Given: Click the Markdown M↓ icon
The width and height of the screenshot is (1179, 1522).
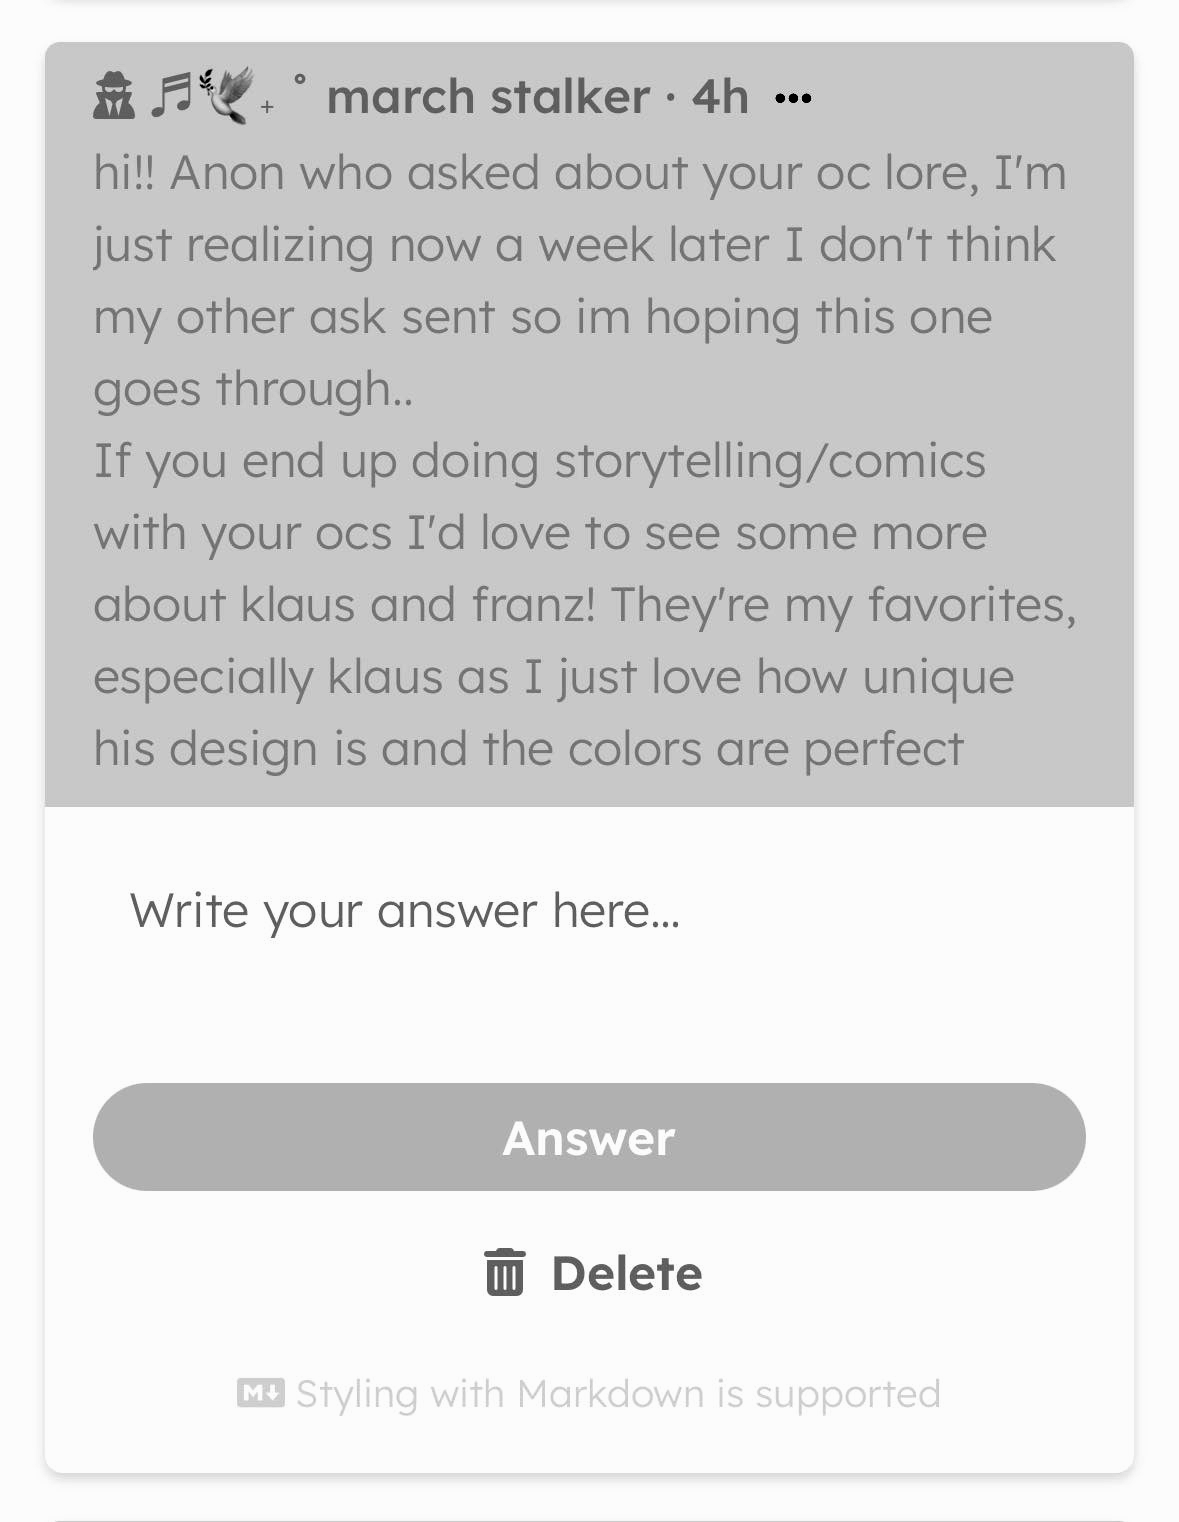Looking at the screenshot, I should pos(261,1392).
